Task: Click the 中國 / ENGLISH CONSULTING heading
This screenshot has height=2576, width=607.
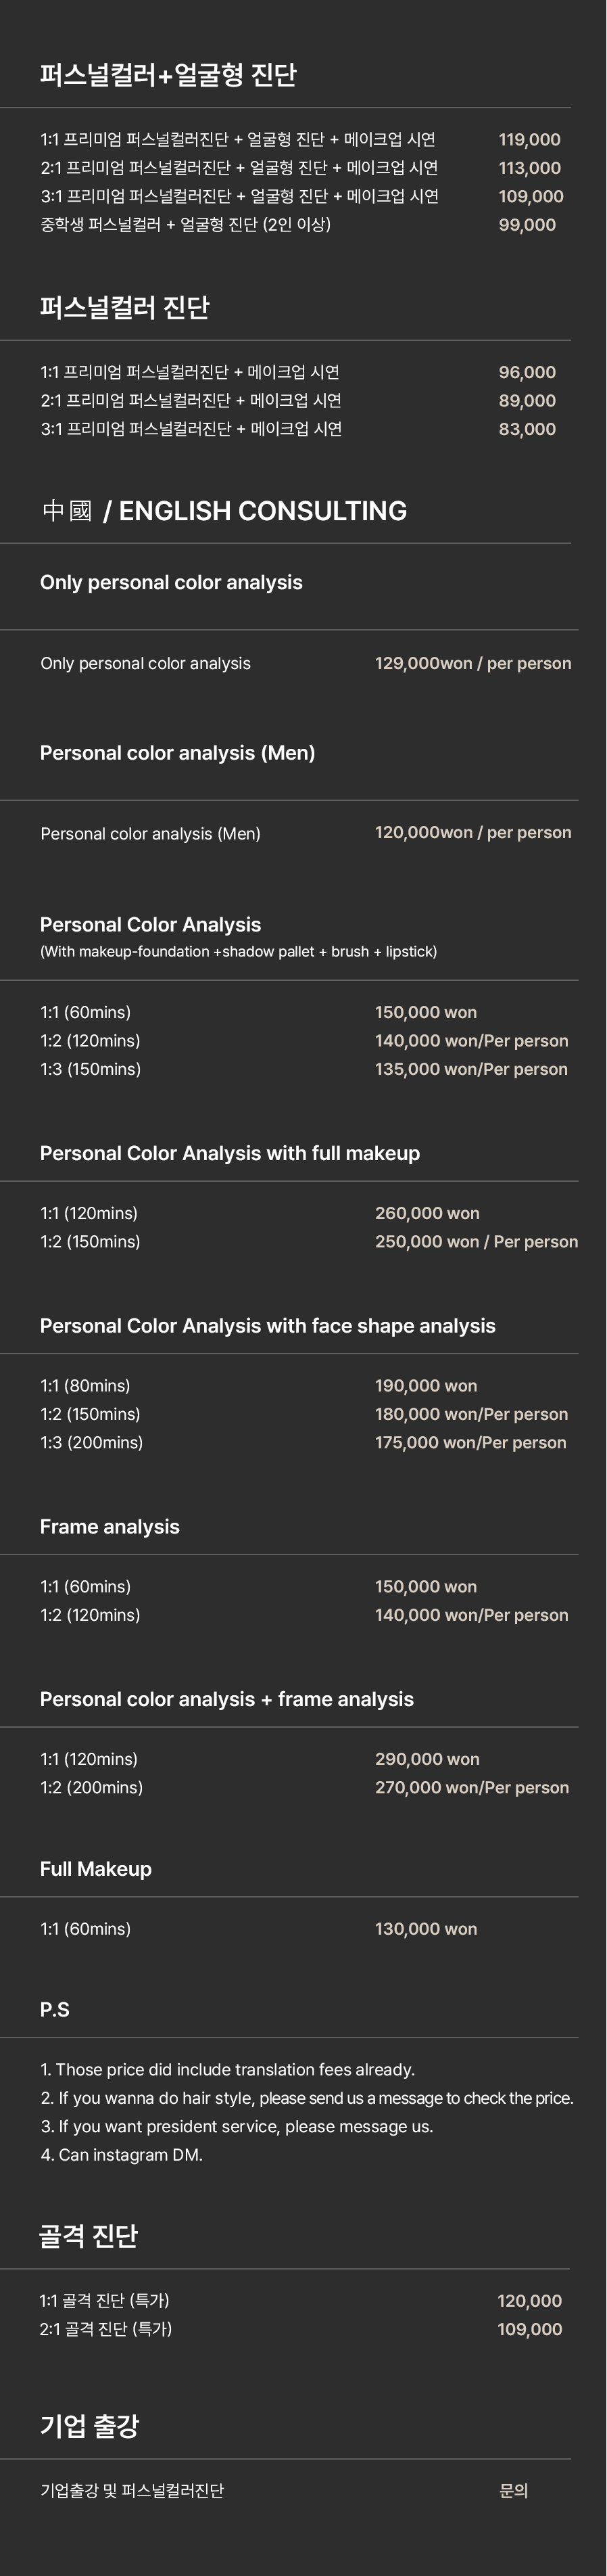Action: (224, 511)
